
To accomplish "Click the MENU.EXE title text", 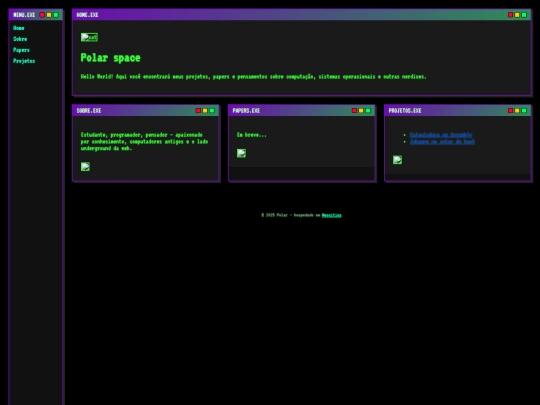I will (x=24, y=15).
